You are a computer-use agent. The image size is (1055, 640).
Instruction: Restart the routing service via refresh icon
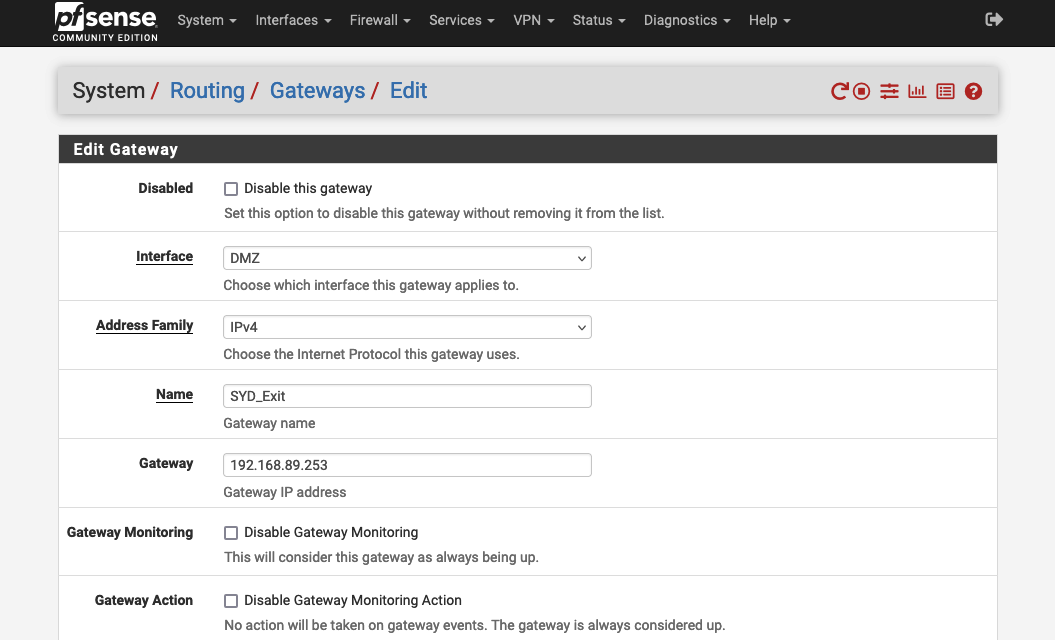[x=838, y=91]
